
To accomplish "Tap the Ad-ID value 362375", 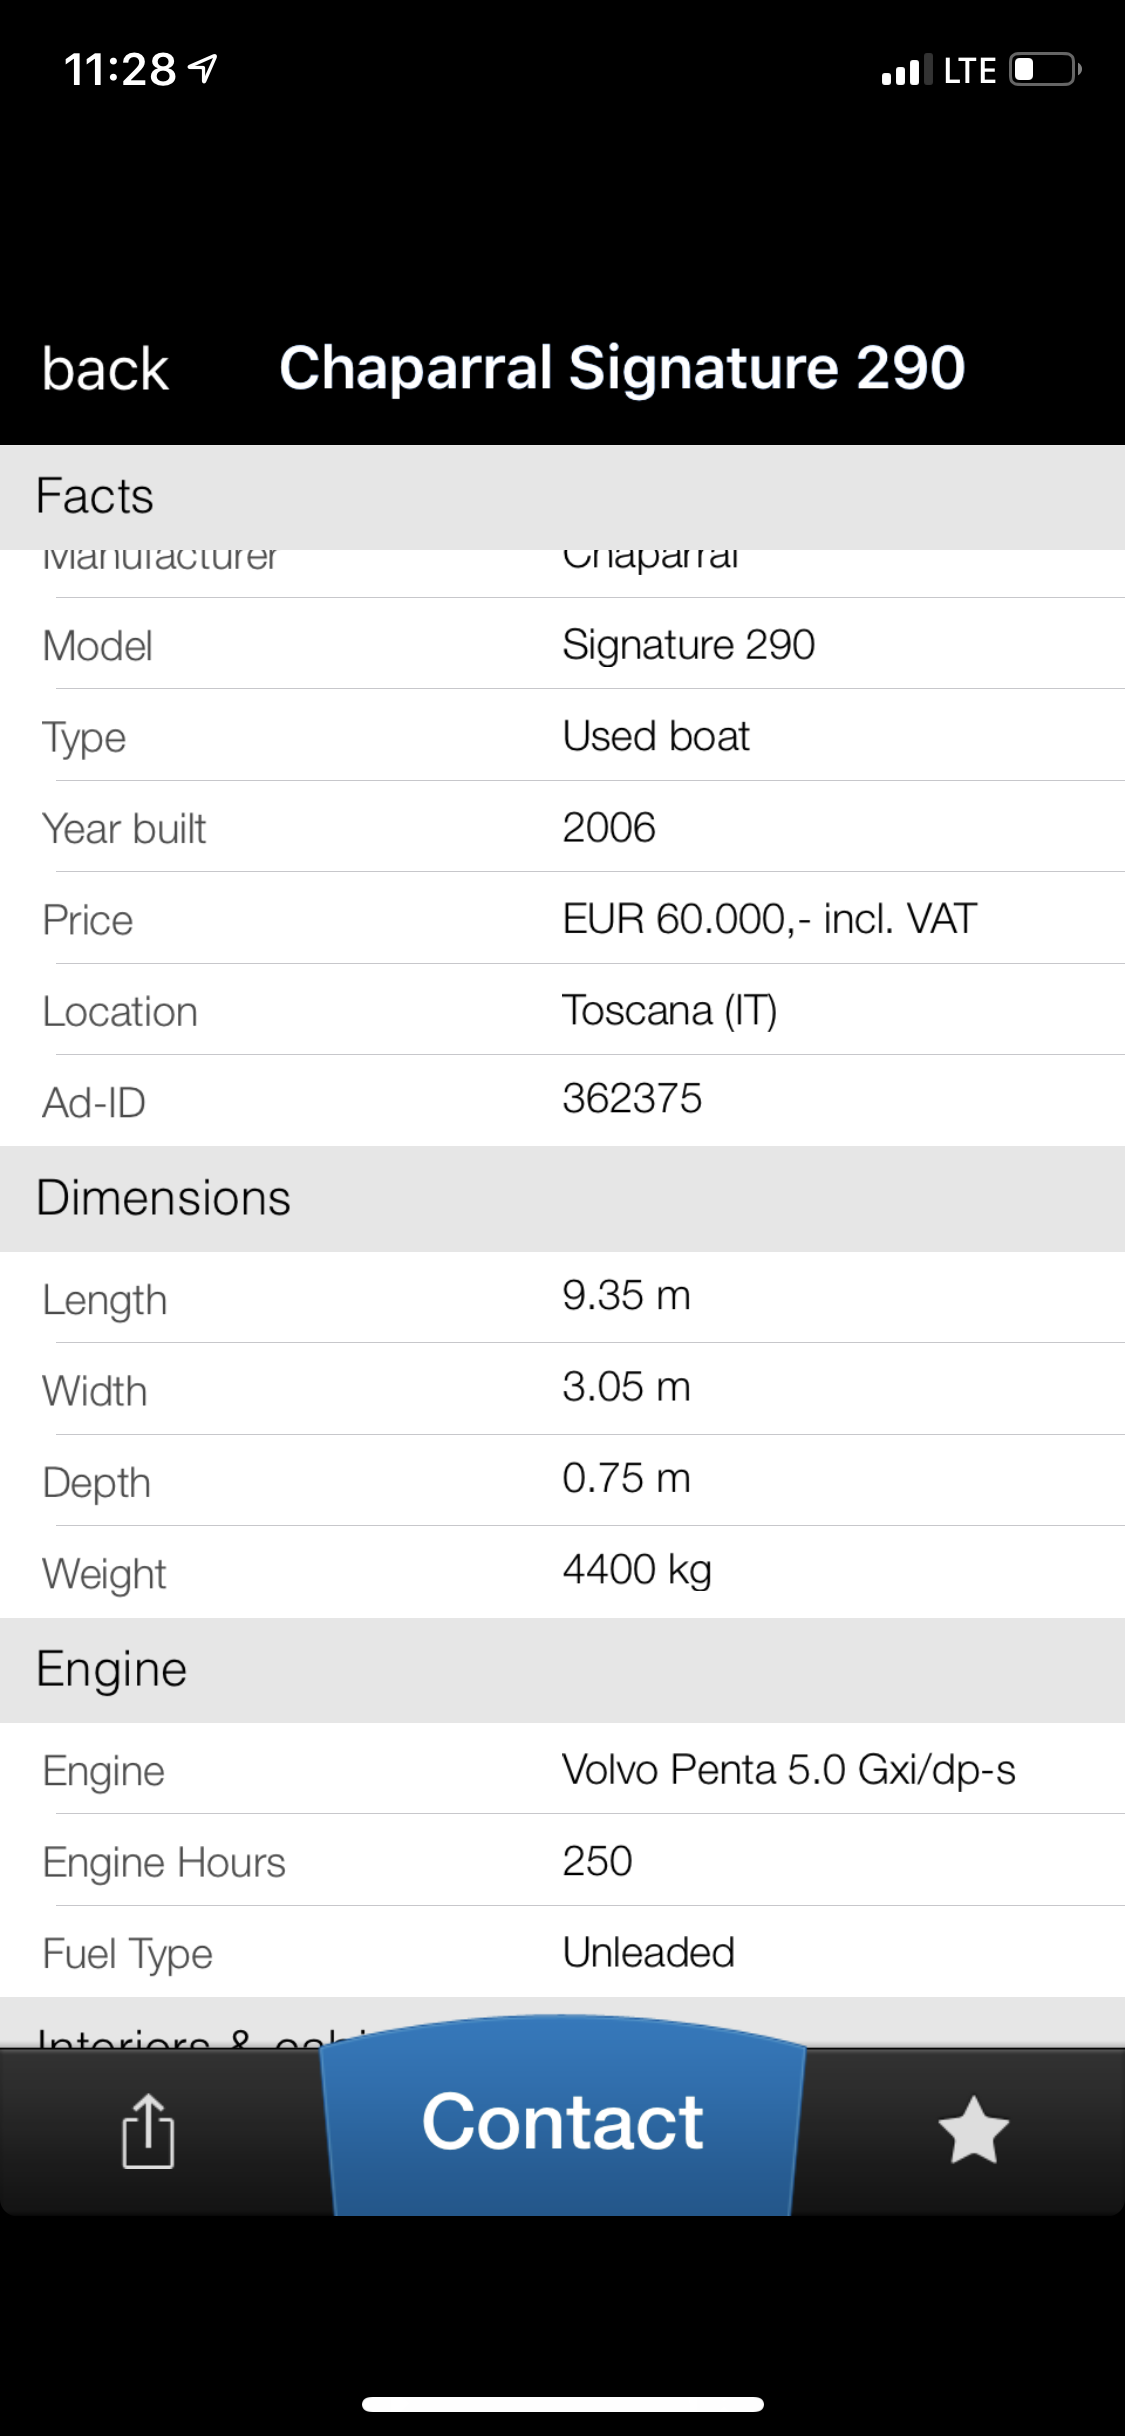I will tap(632, 1099).
